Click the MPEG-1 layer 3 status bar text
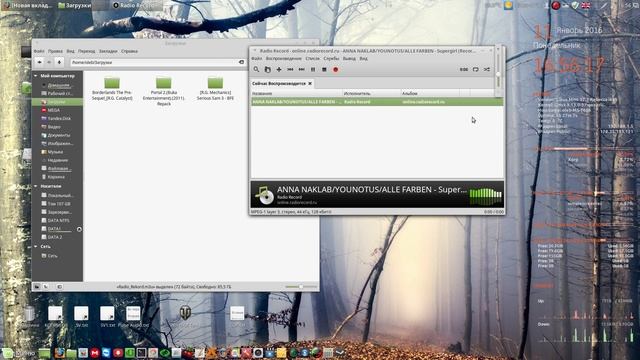The image size is (640, 360). 291,212
